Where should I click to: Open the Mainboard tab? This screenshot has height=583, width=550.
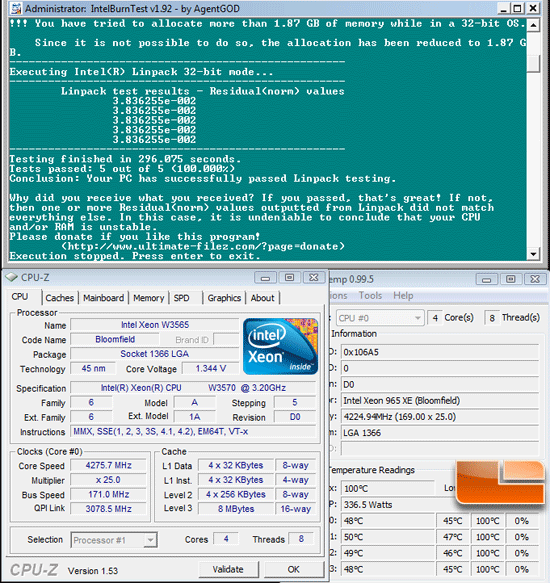pyautogui.click(x=103, y=298)
